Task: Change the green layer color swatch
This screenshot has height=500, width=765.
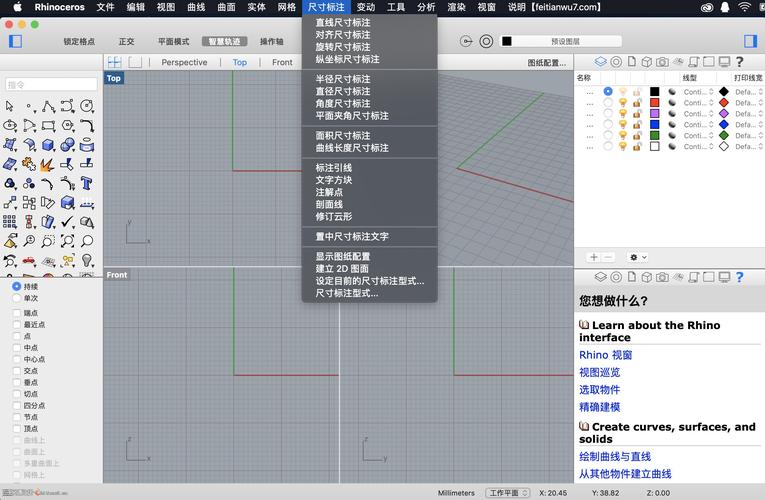Action: [x=655, y=135]
